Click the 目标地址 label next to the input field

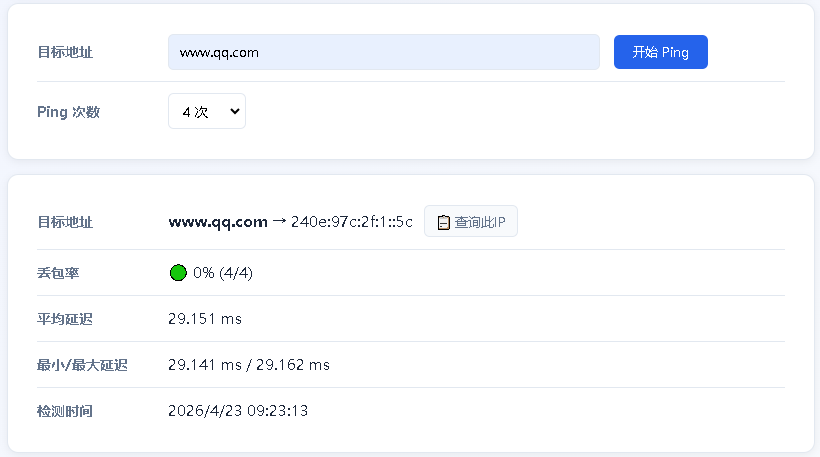(x=65, y=52)
